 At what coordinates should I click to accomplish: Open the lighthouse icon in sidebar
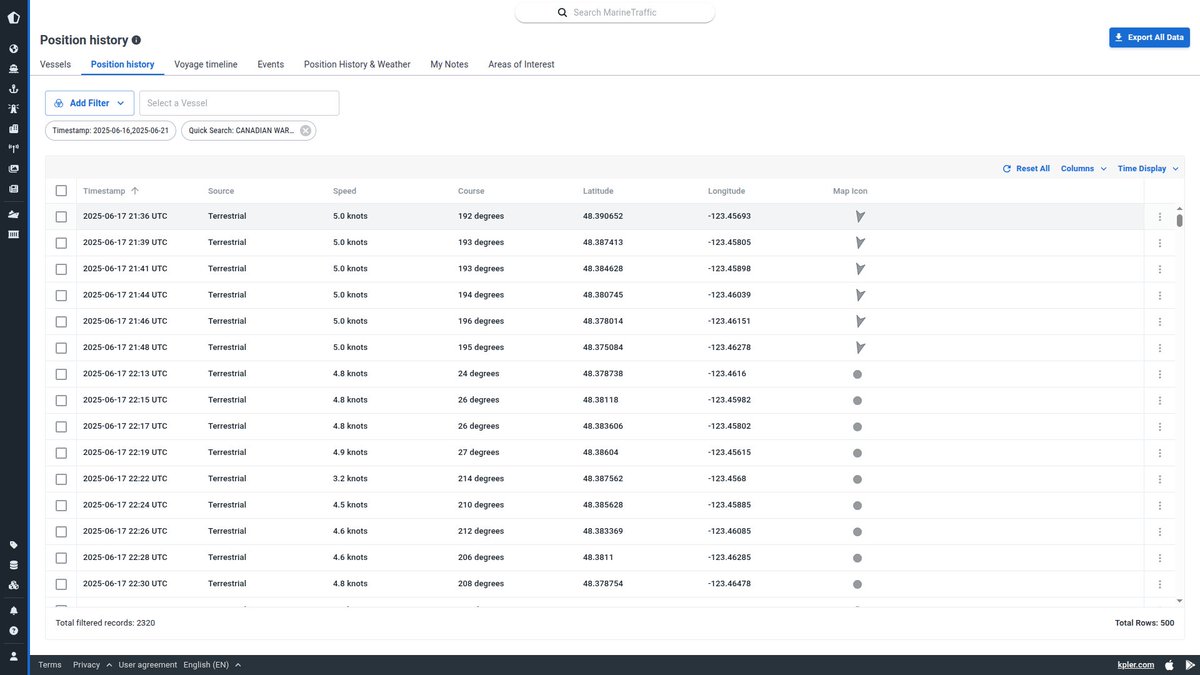(x=14, y=108)
